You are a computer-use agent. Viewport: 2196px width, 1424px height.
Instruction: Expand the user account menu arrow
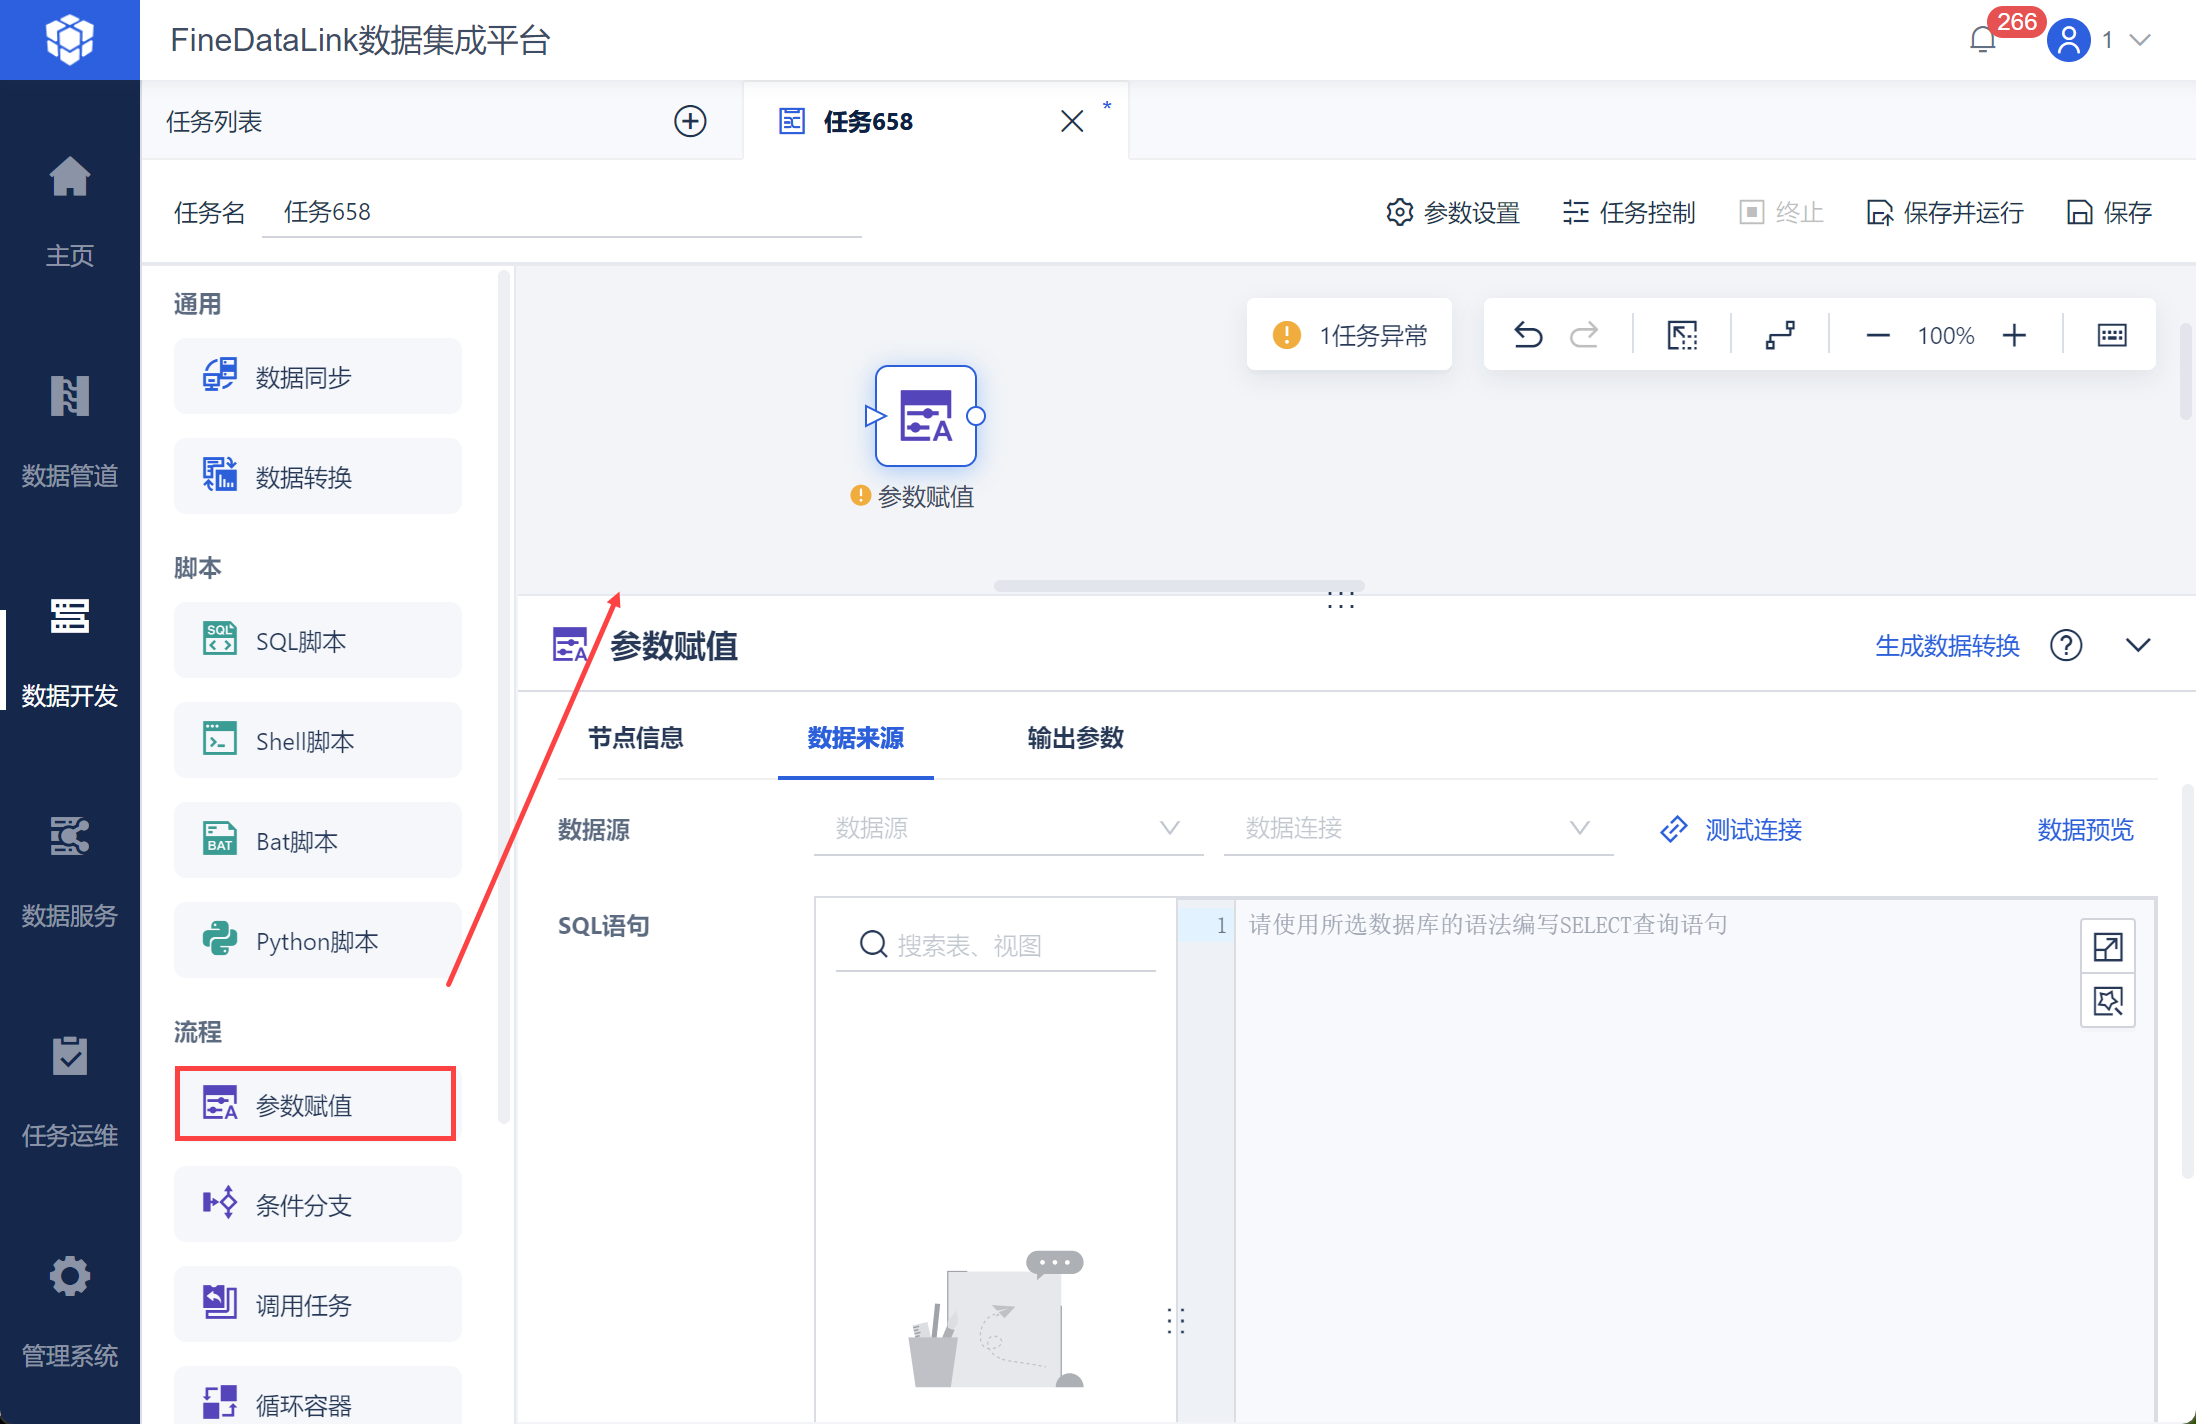click(2140, 40)
